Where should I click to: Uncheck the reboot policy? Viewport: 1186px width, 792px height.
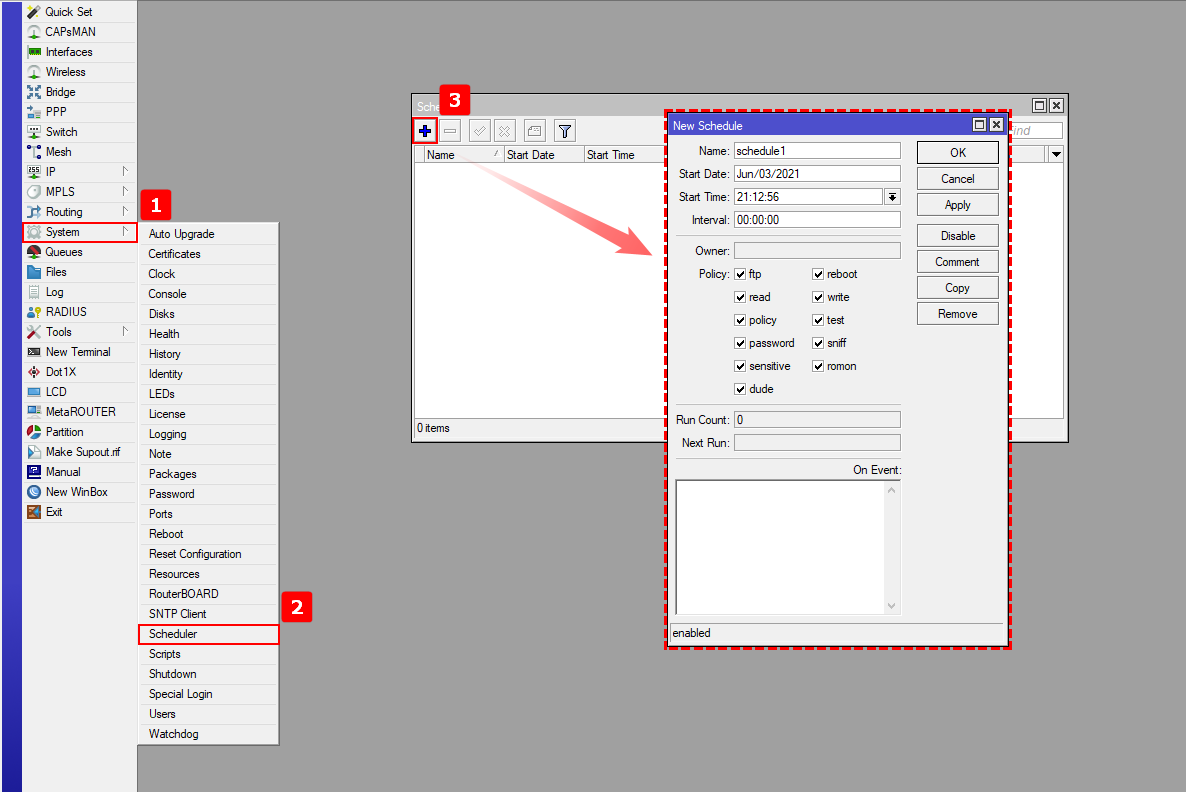[818, 273]
